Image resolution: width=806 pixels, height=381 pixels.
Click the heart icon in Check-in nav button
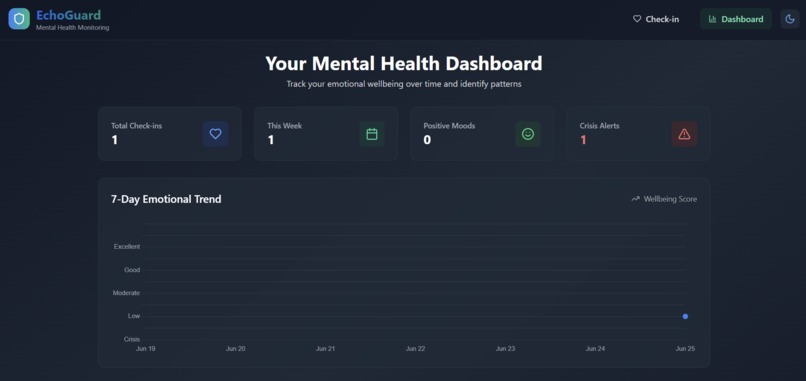pyautogui.click(x=637, y=19)
